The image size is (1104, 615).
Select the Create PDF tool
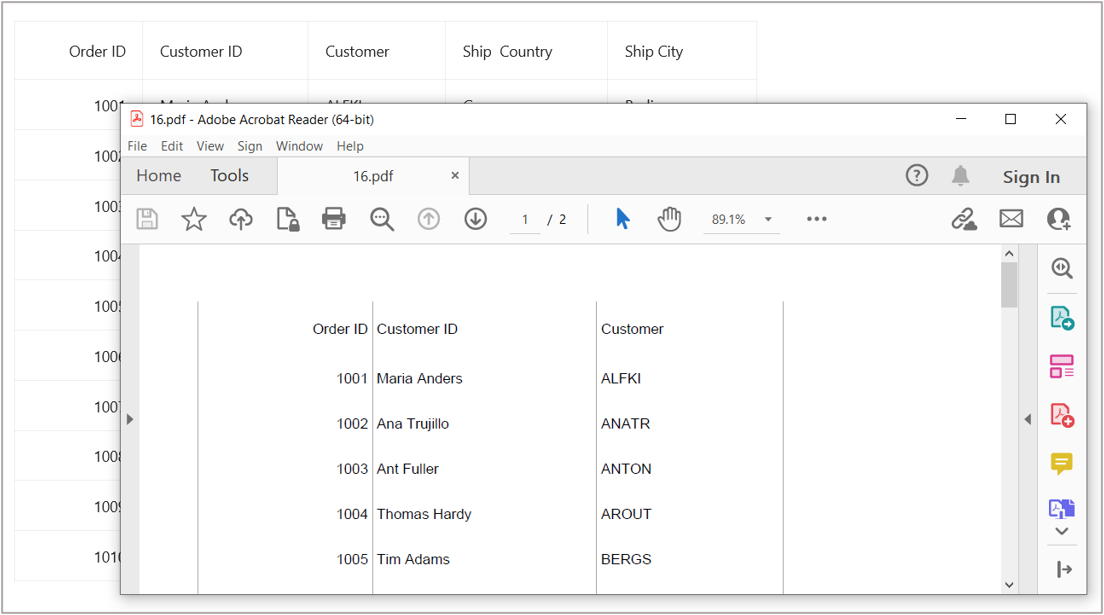pyautogui.click(x=1061, y=318)
